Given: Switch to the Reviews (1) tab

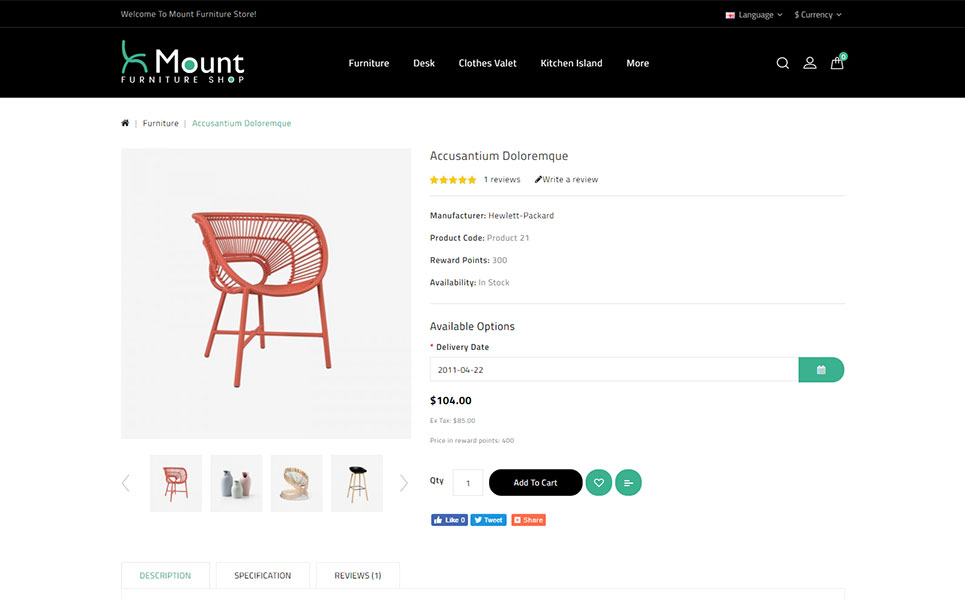Looking at the screenshot, I should pyautogui.click(x=358, y=575).
